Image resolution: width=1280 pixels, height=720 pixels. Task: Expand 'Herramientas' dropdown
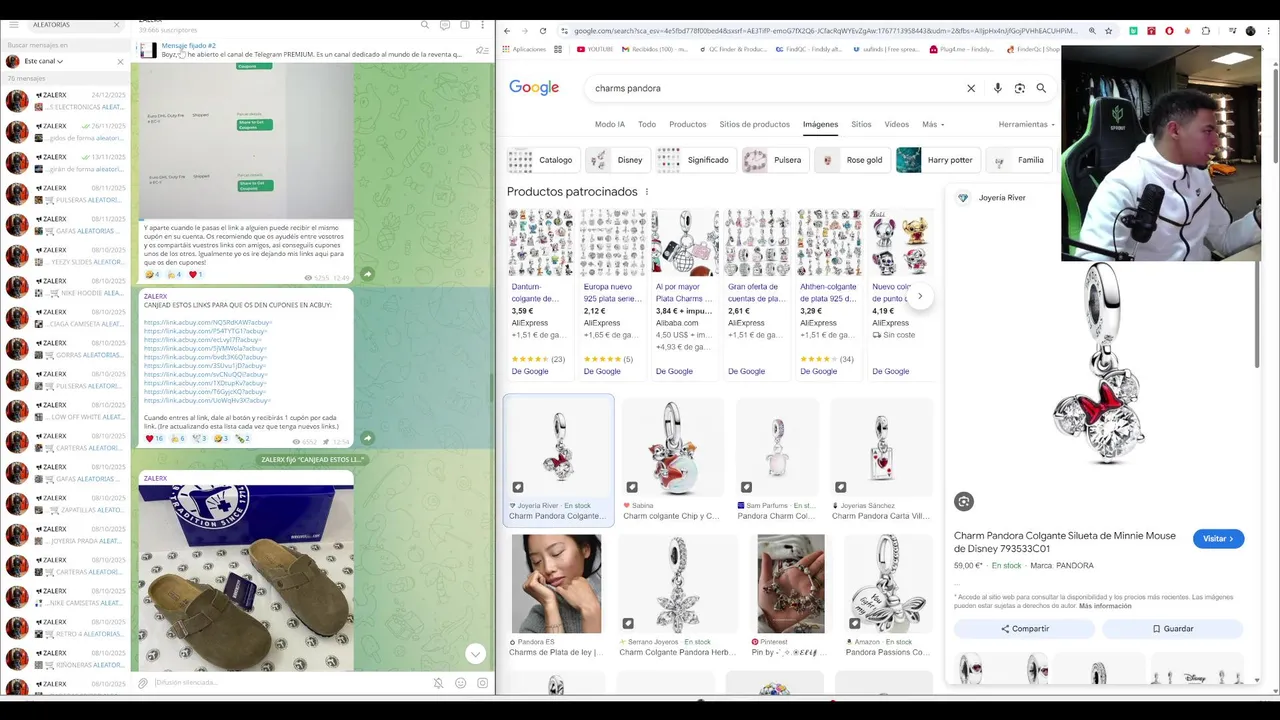click(x=1026, y=124)
